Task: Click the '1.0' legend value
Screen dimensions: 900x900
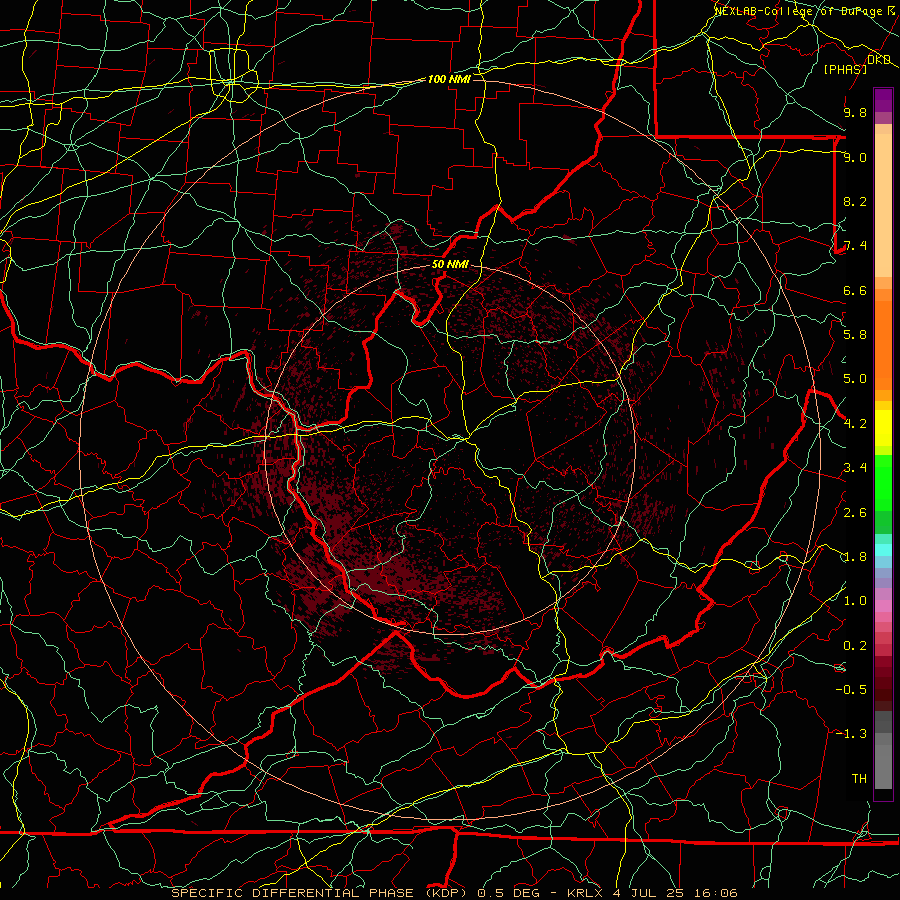Action: point(855,601)
